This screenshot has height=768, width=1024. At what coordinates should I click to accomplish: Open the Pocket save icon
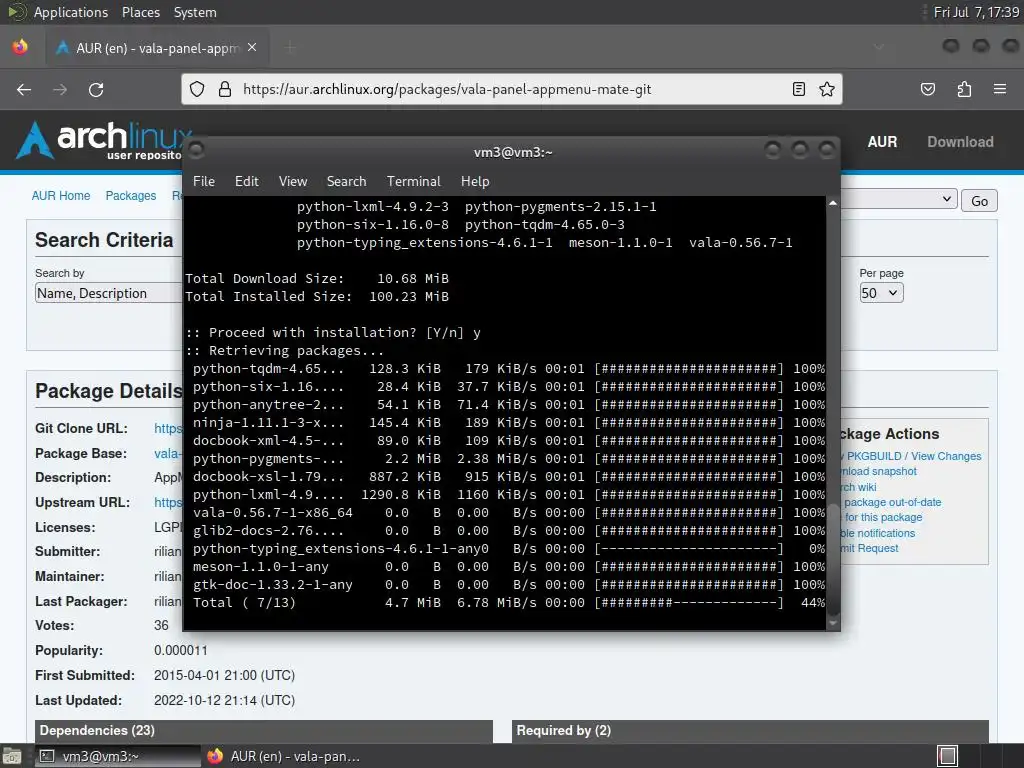pyautogui.click(x=928, y=89)
